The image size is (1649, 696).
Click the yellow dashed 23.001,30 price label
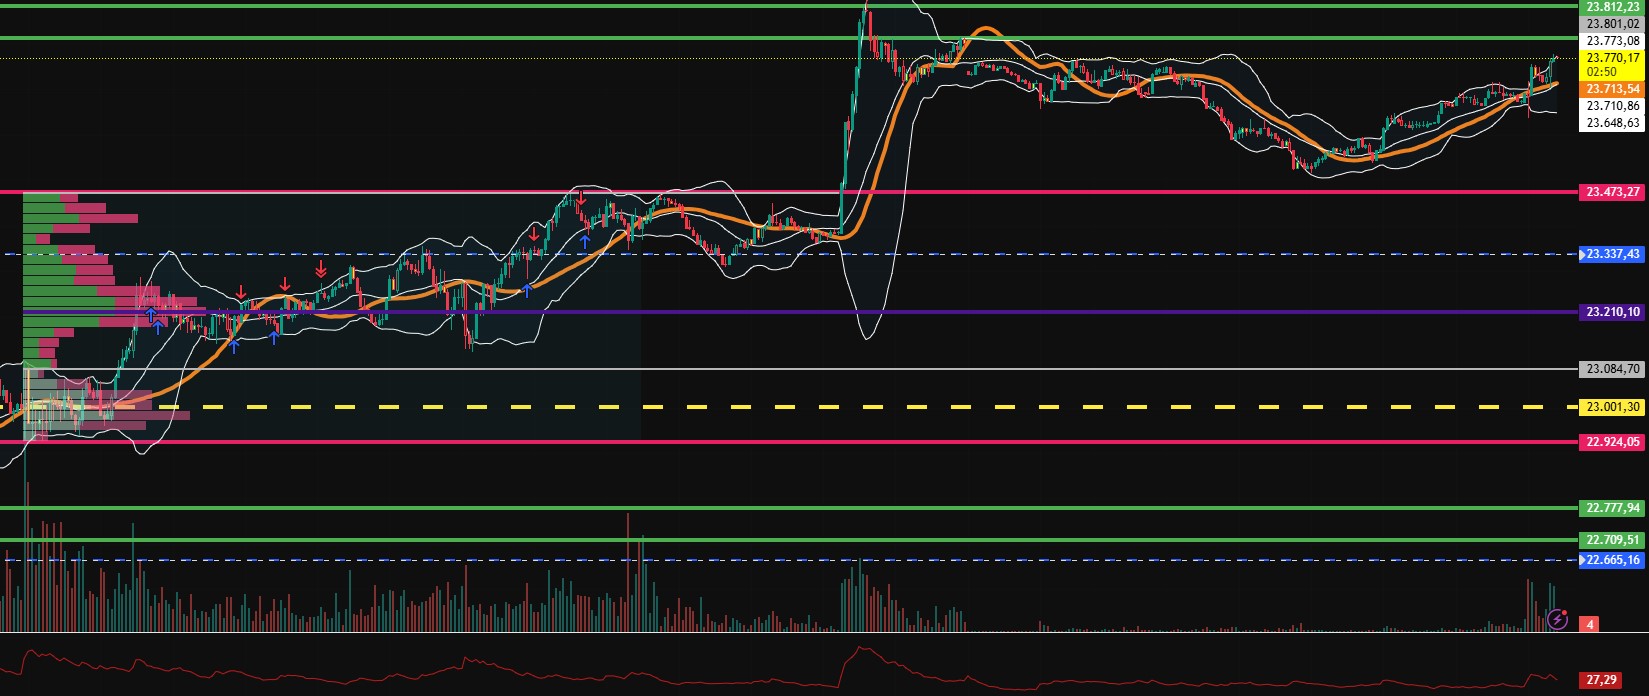tap(1612, 407)
